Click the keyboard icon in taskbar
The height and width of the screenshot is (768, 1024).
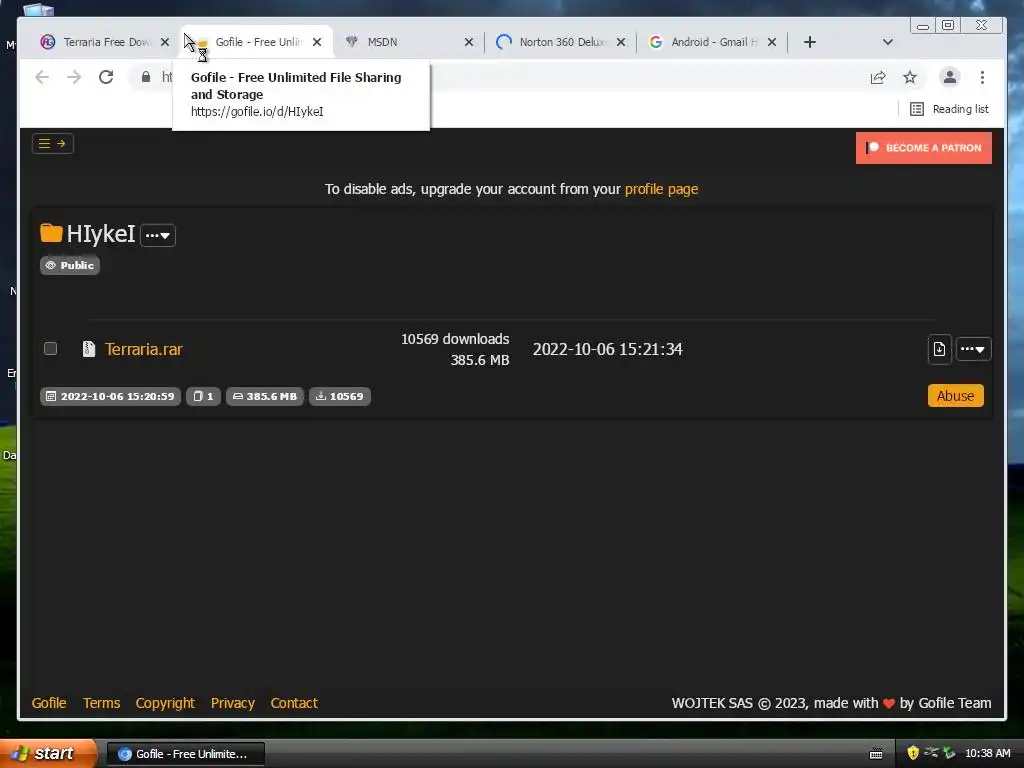pyautogui.click(x=876, y=754)
